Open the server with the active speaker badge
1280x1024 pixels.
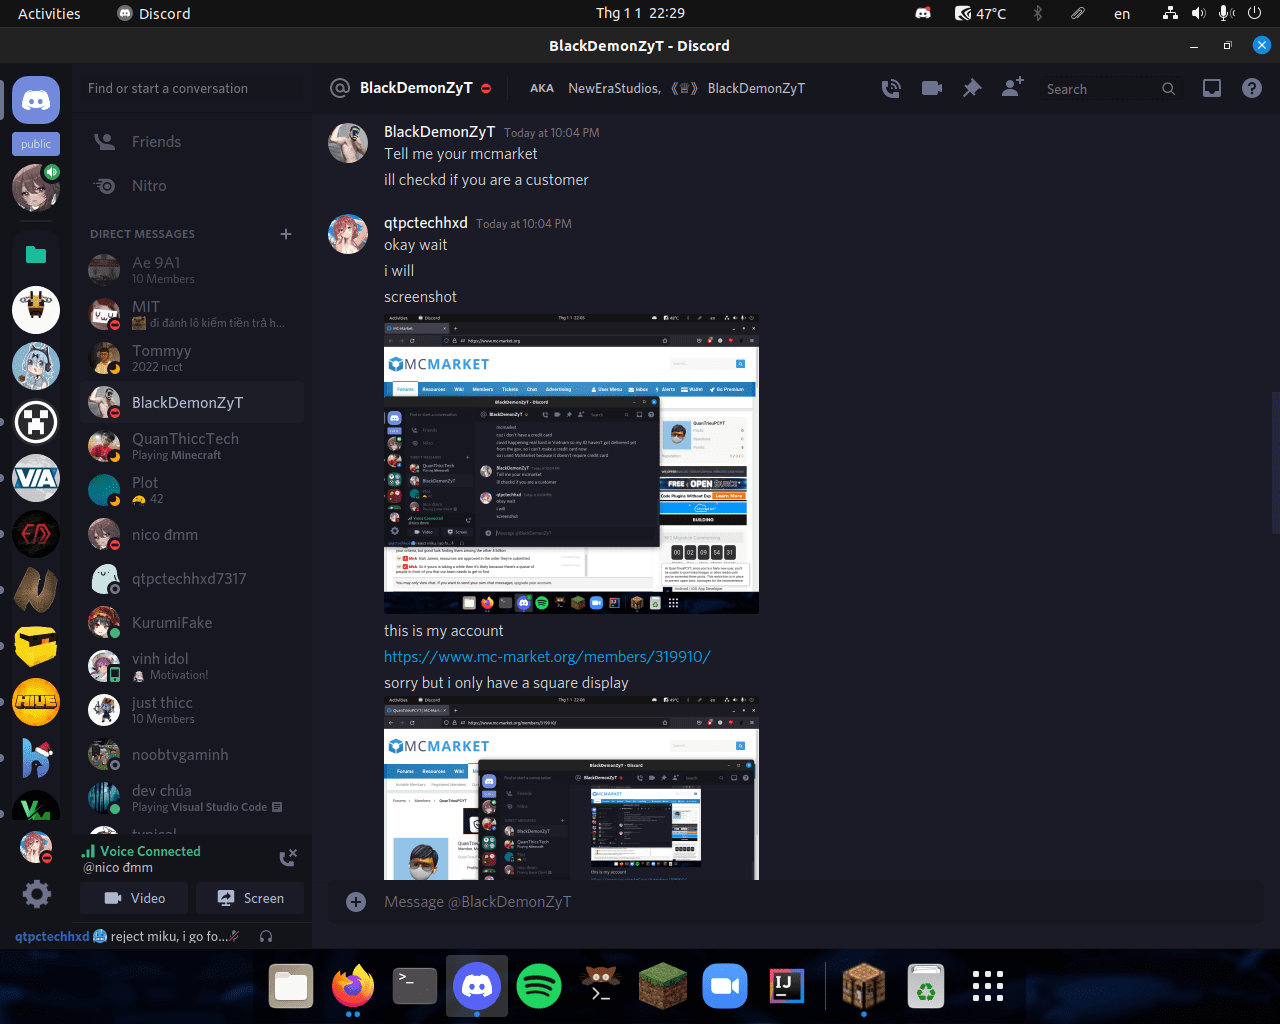(x=36, y=188)
